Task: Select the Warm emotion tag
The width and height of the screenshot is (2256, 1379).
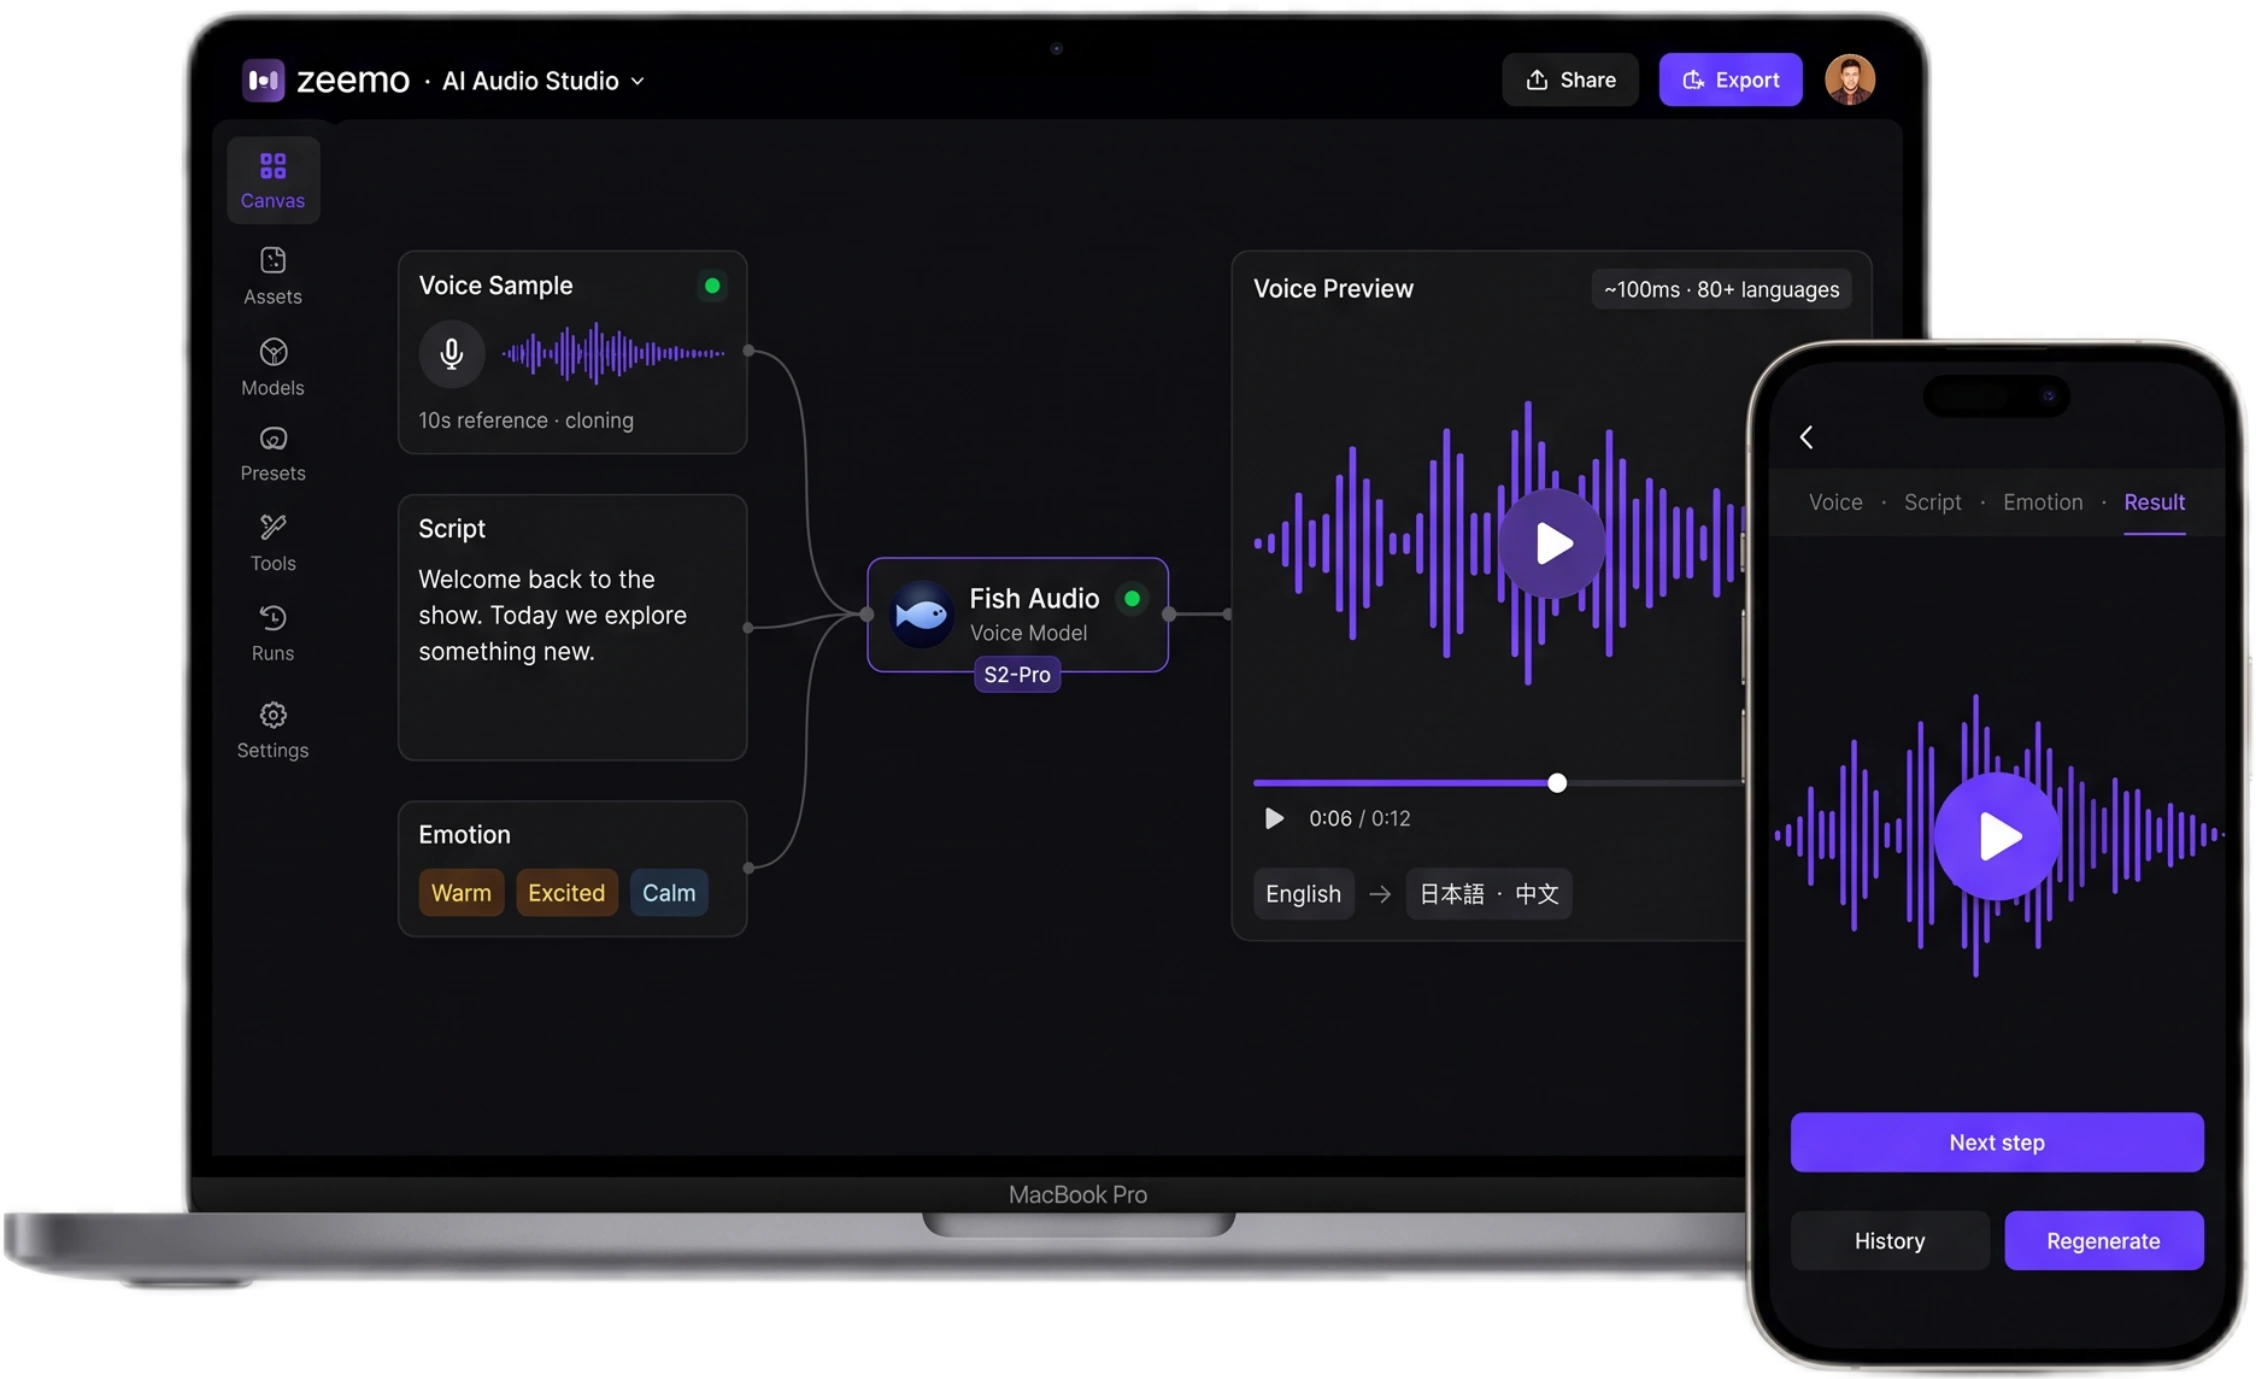Action: coord(461,892)
